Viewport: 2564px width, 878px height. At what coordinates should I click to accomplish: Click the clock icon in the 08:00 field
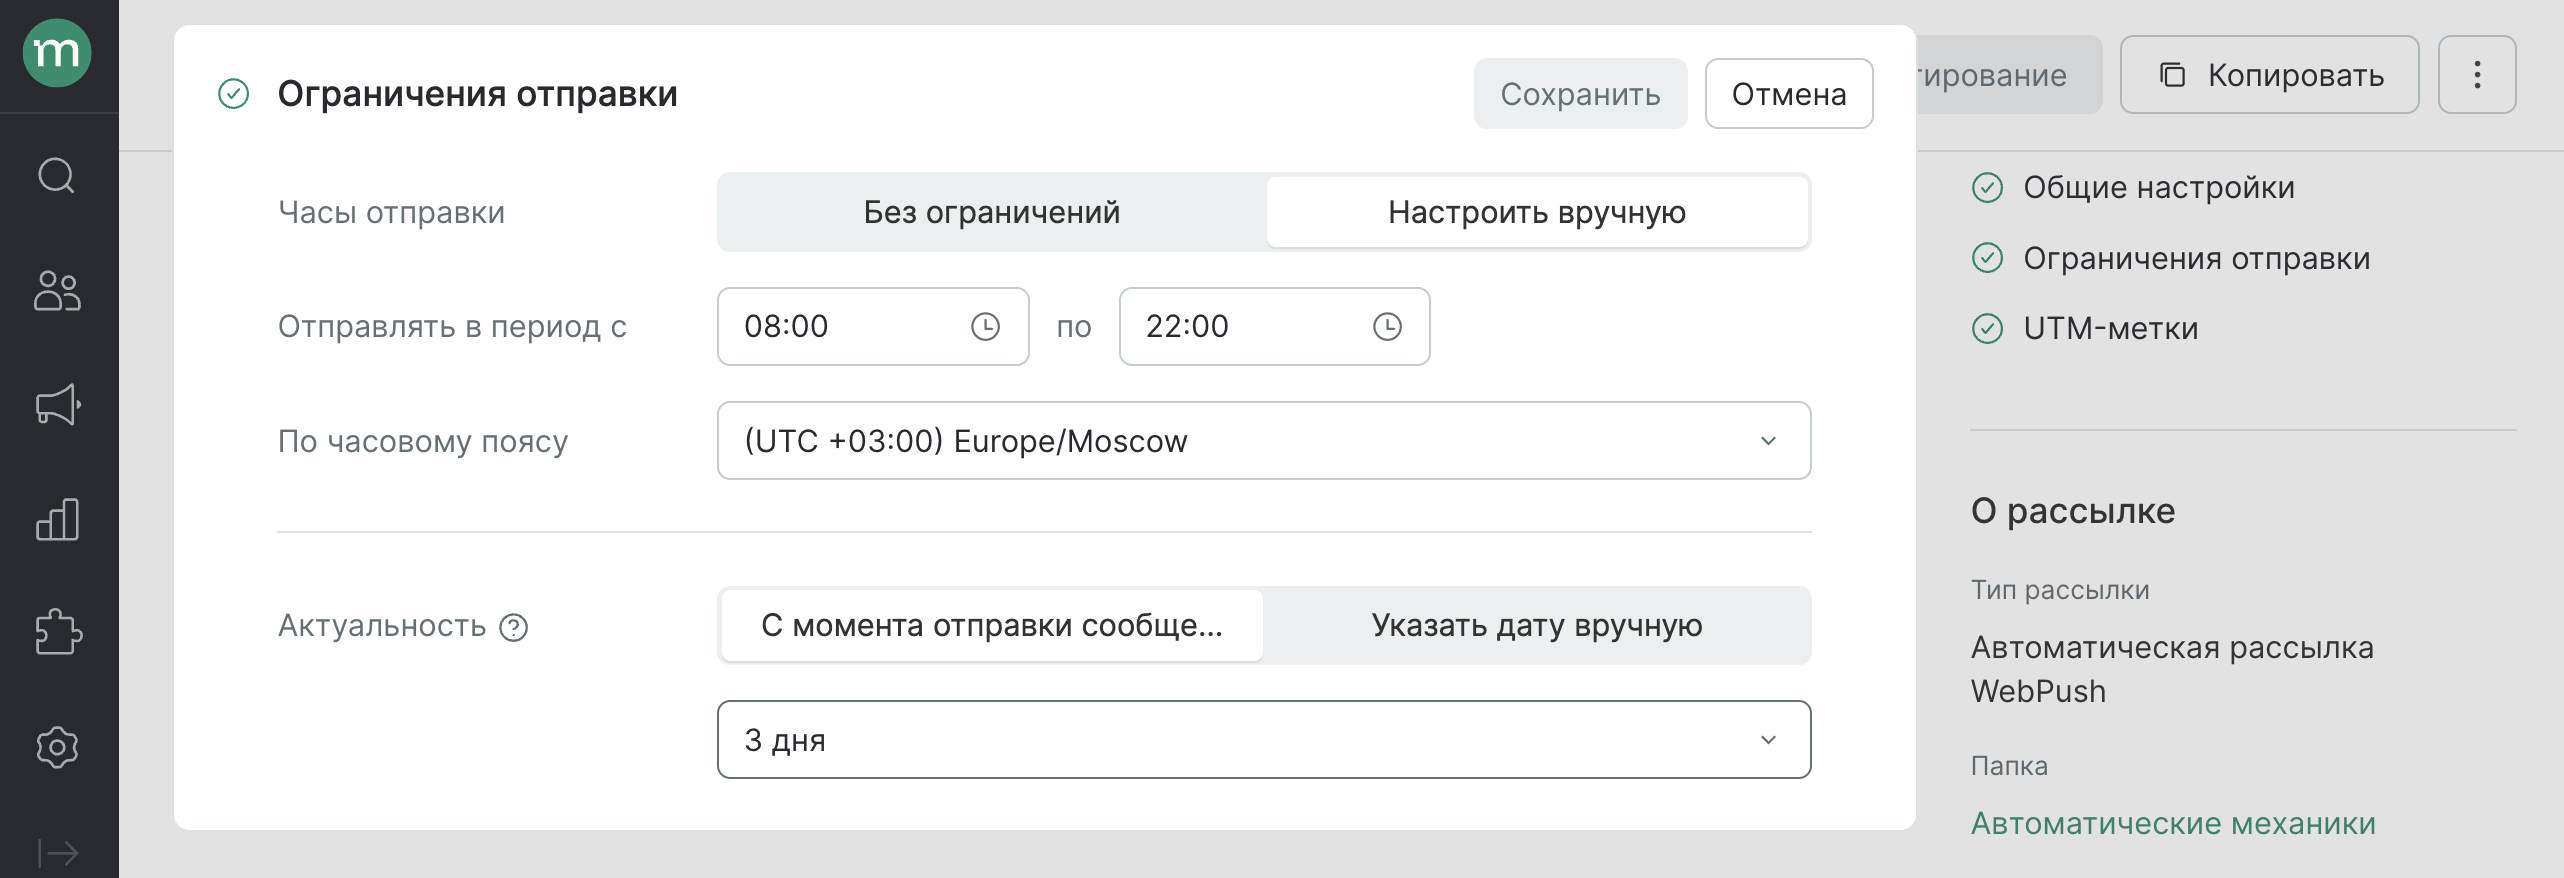pos(985,327)
